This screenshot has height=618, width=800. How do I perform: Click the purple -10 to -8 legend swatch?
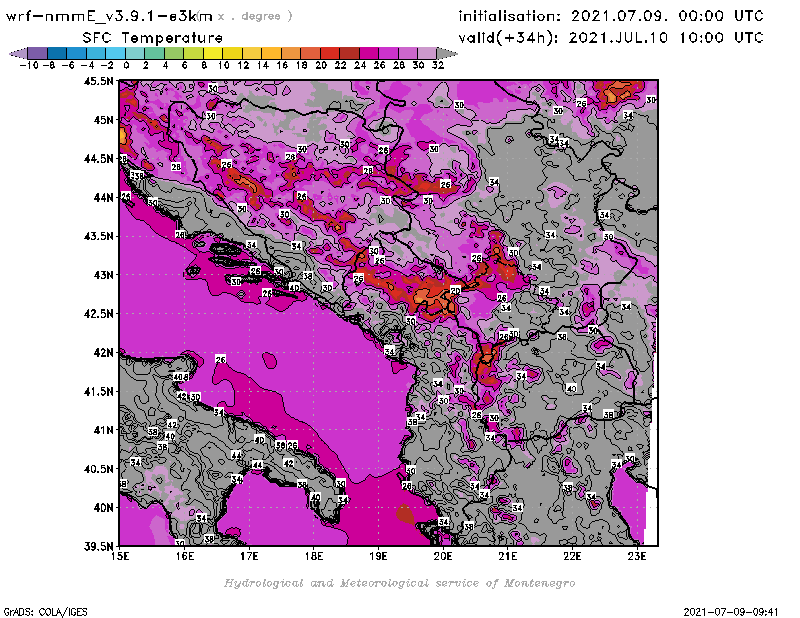[x=37, y=53]
